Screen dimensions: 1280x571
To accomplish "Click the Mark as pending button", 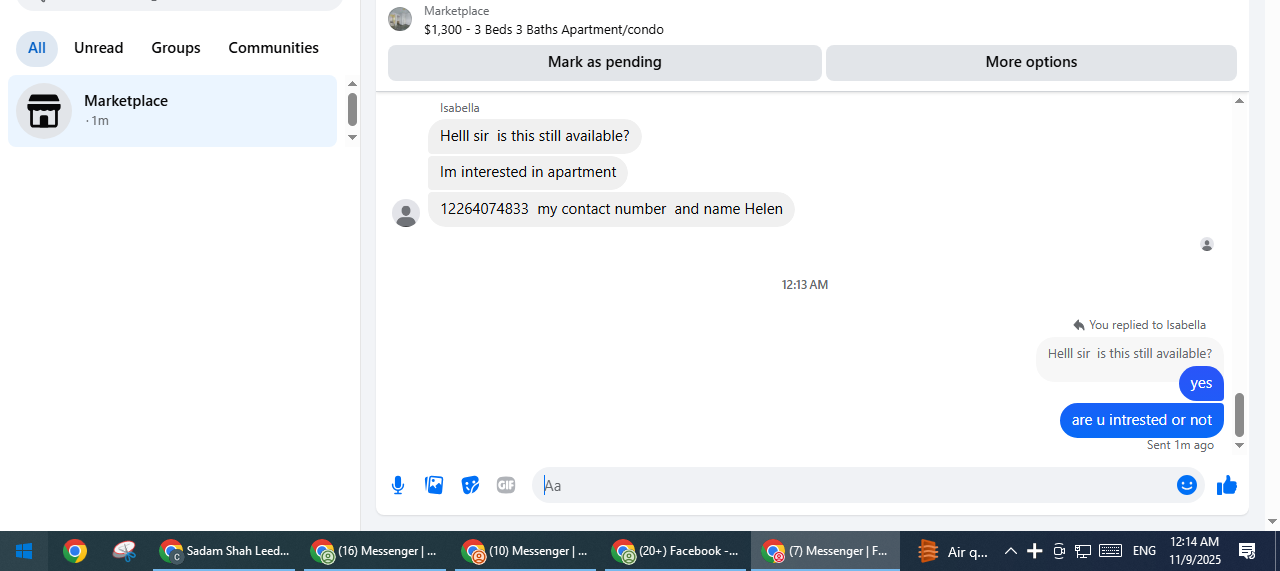I will pyautogui.click(x=605, y=62).
